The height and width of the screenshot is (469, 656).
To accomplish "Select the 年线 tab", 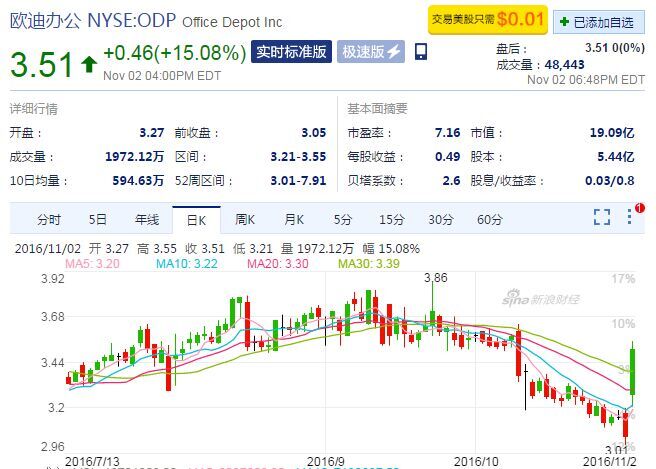I will pyautogui.click(x=147, y=219).
